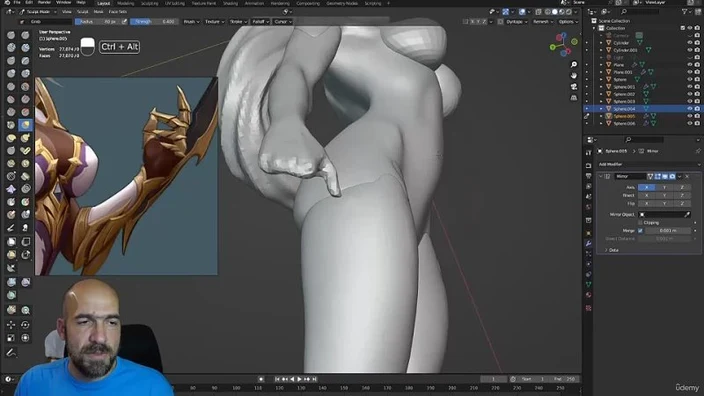704x396 pixels.
Task: Open the World properties tab icon
Action: pyautogui.click(x=588, y=207)
